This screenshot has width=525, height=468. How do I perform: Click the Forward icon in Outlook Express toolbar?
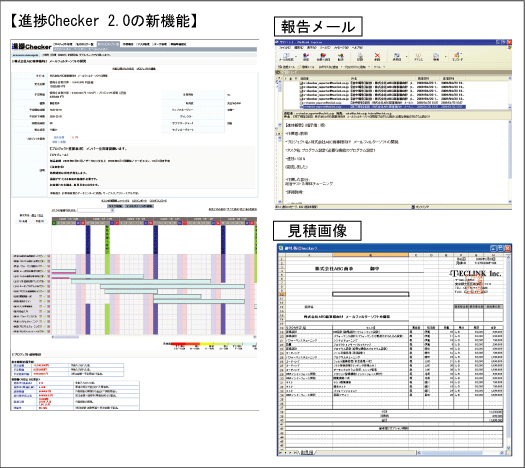pos(341,57)
